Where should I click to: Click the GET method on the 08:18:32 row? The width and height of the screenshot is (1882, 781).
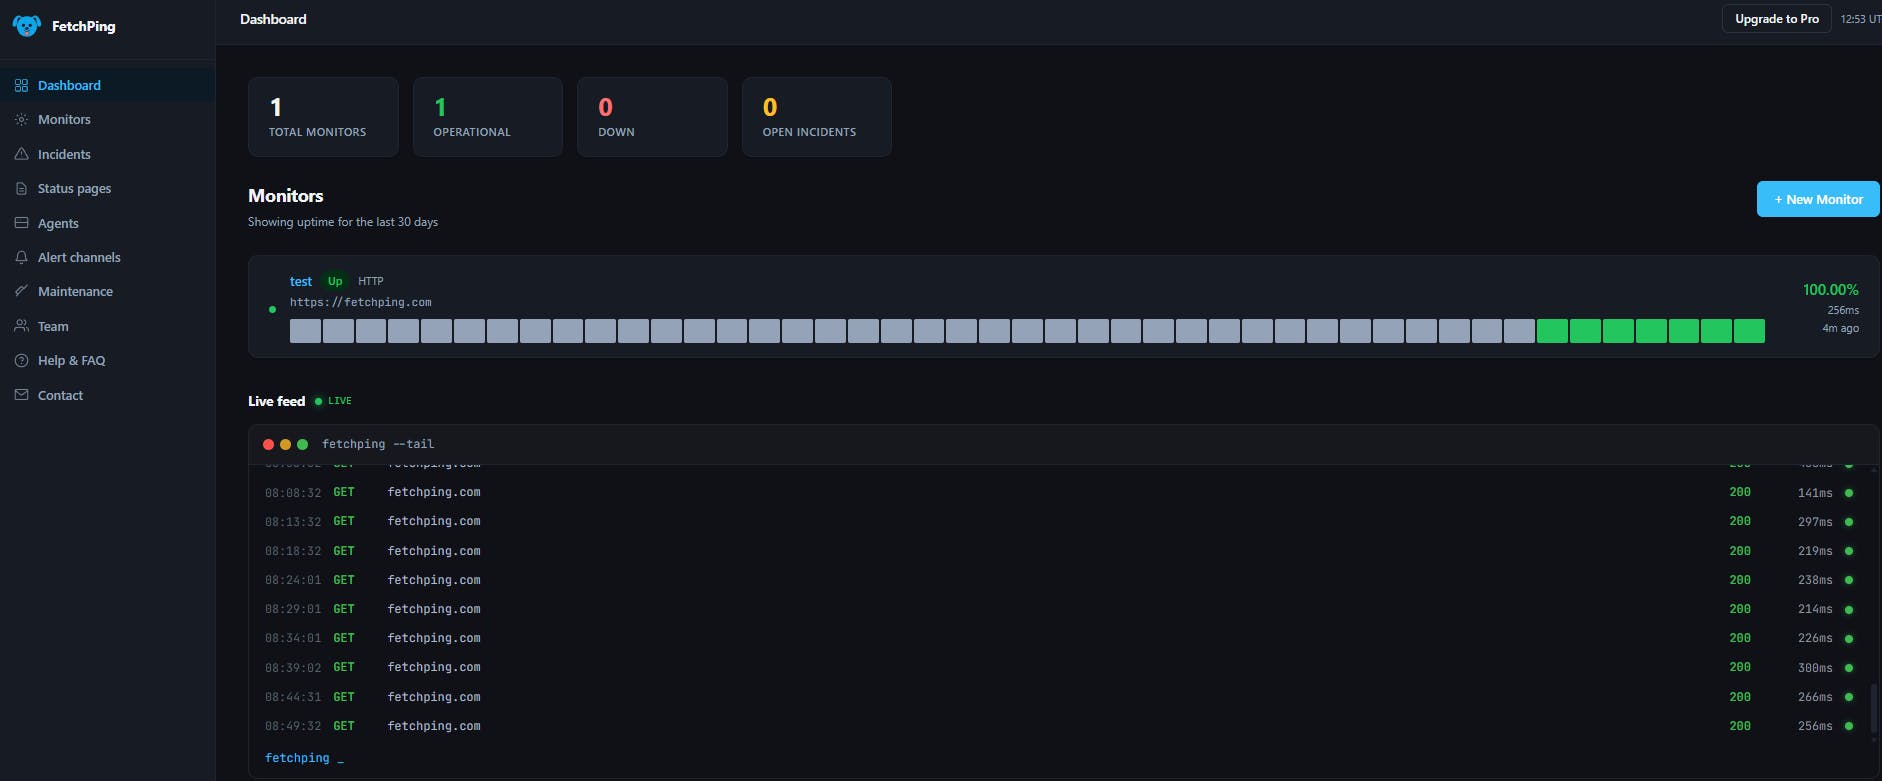(x=344, y=551)
